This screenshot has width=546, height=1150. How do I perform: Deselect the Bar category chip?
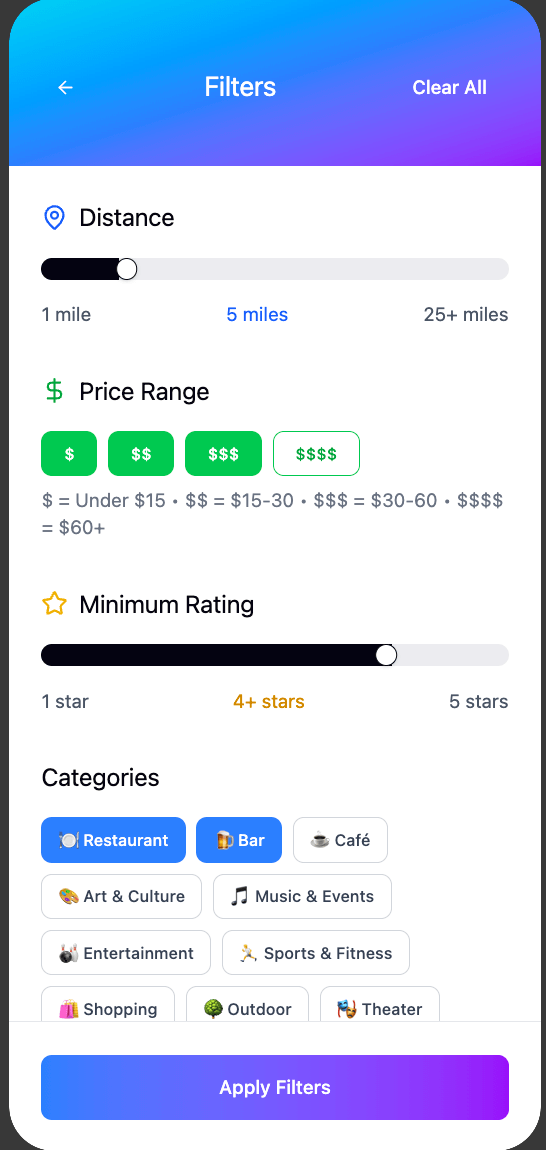pyautogui.click(x=239, y=840)
